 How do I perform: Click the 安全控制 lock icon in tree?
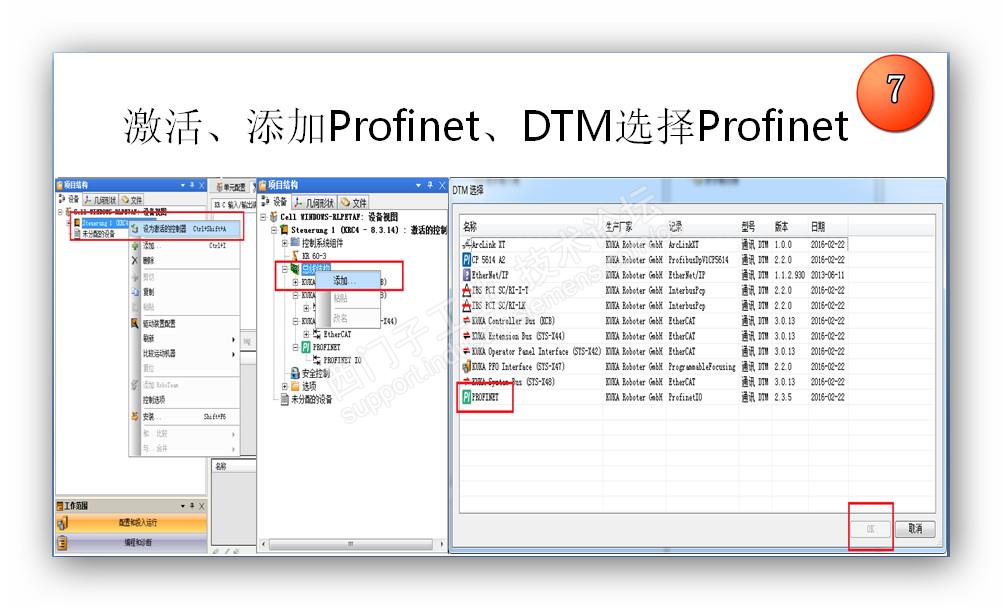295,373
